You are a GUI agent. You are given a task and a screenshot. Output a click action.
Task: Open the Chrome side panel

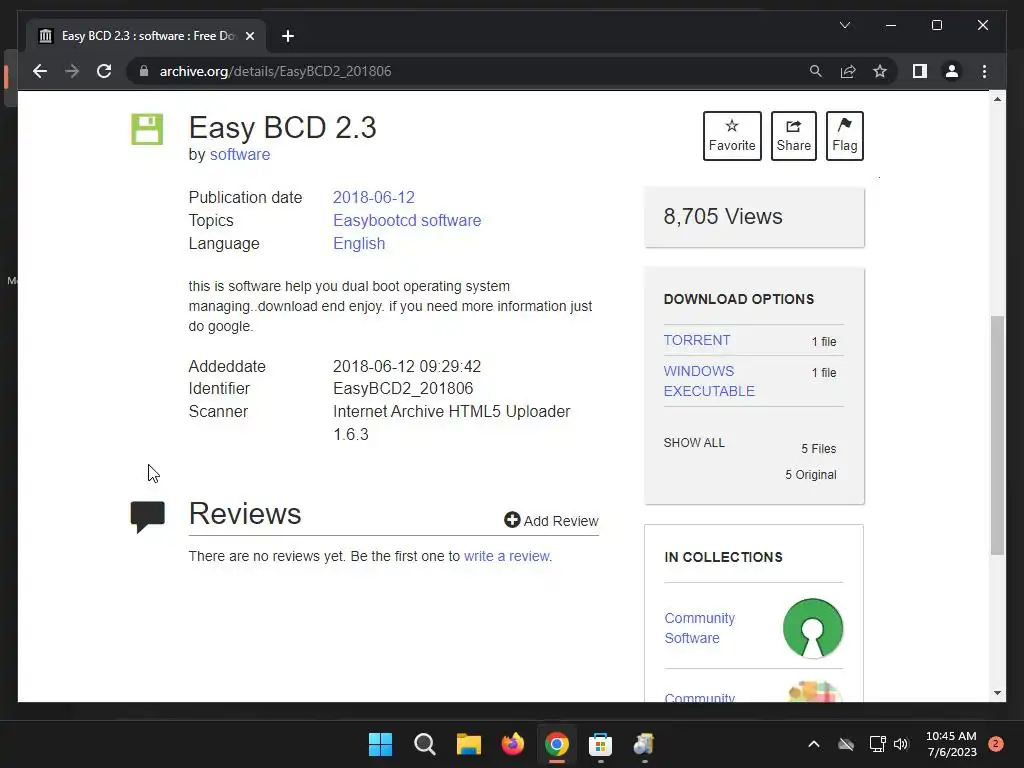point(920,71)
